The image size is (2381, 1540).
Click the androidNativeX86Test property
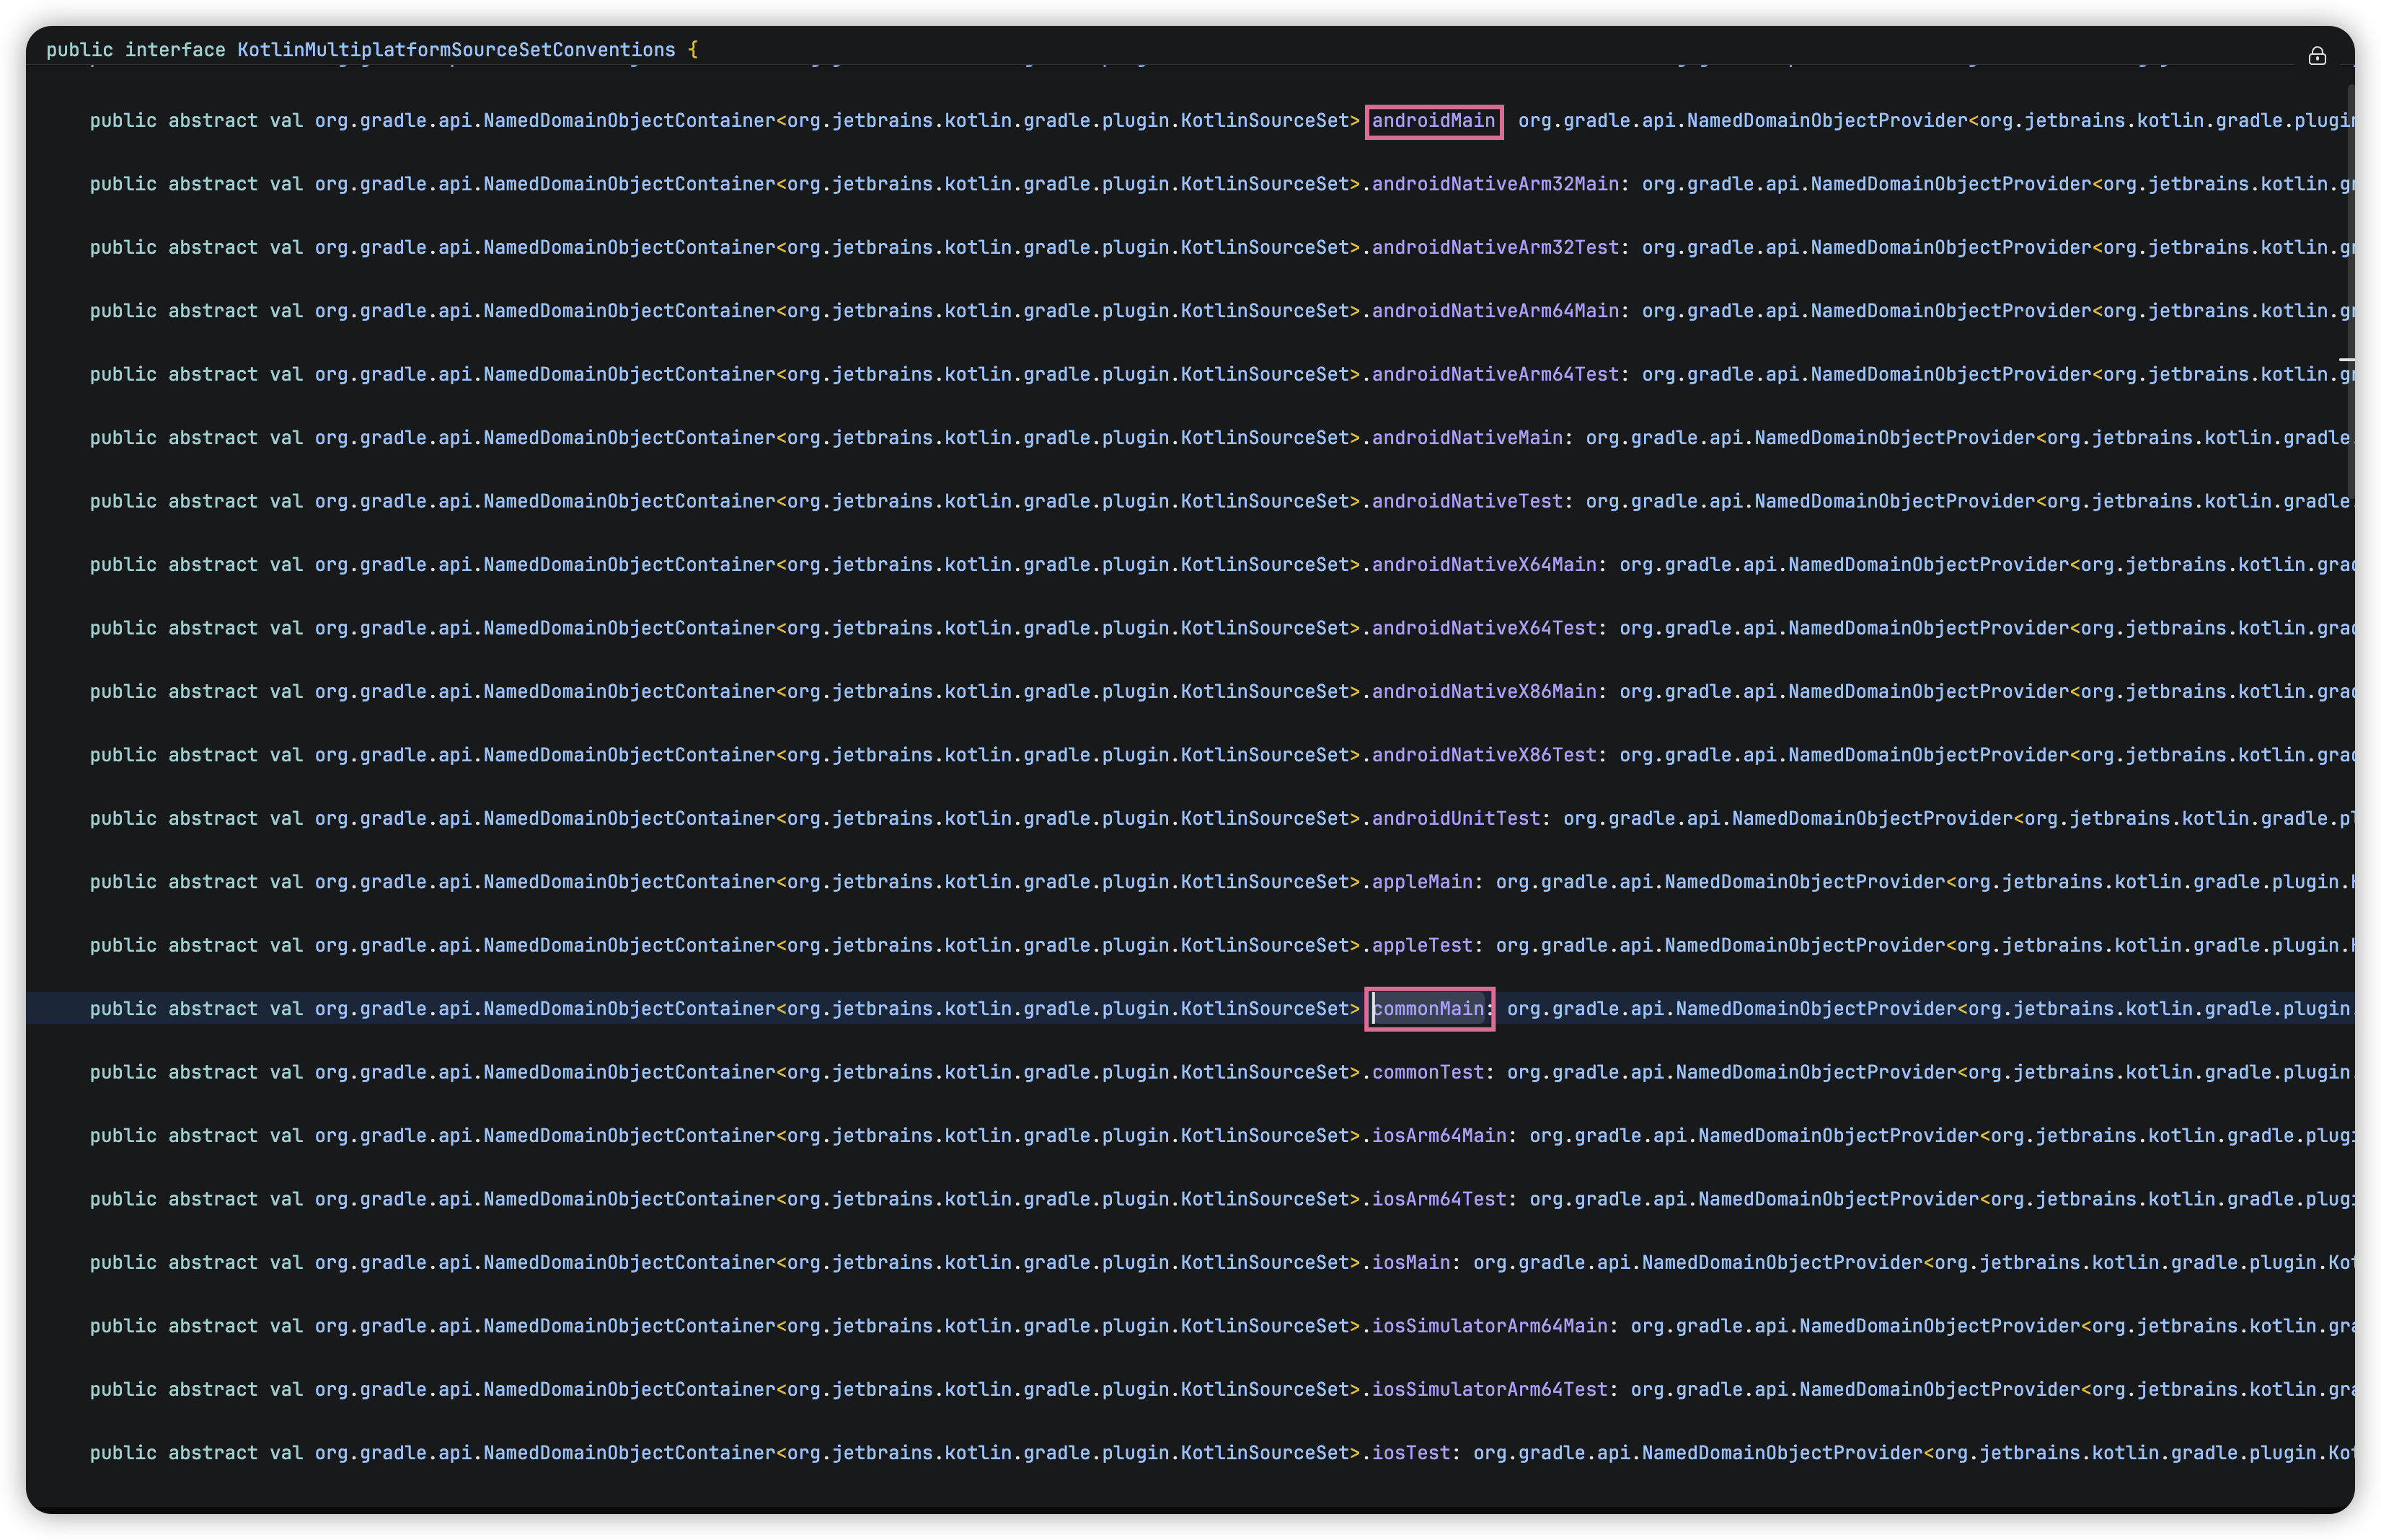pyautogui.click(x=1483, y=755)
